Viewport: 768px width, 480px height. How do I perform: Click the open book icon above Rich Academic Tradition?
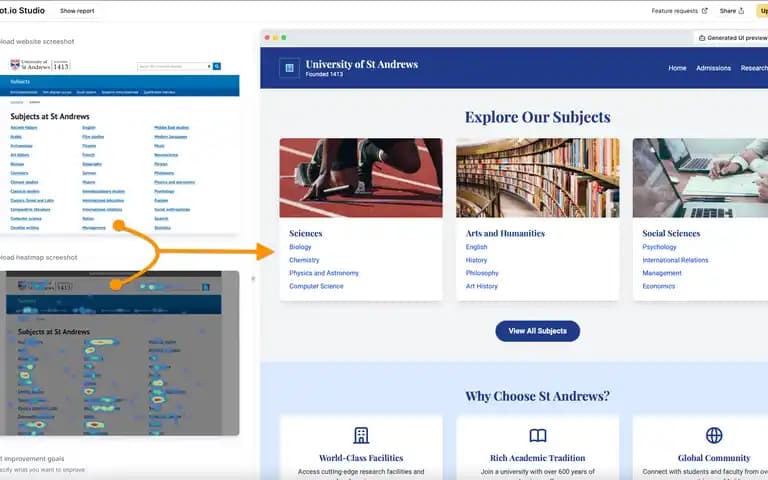point(538,435)
